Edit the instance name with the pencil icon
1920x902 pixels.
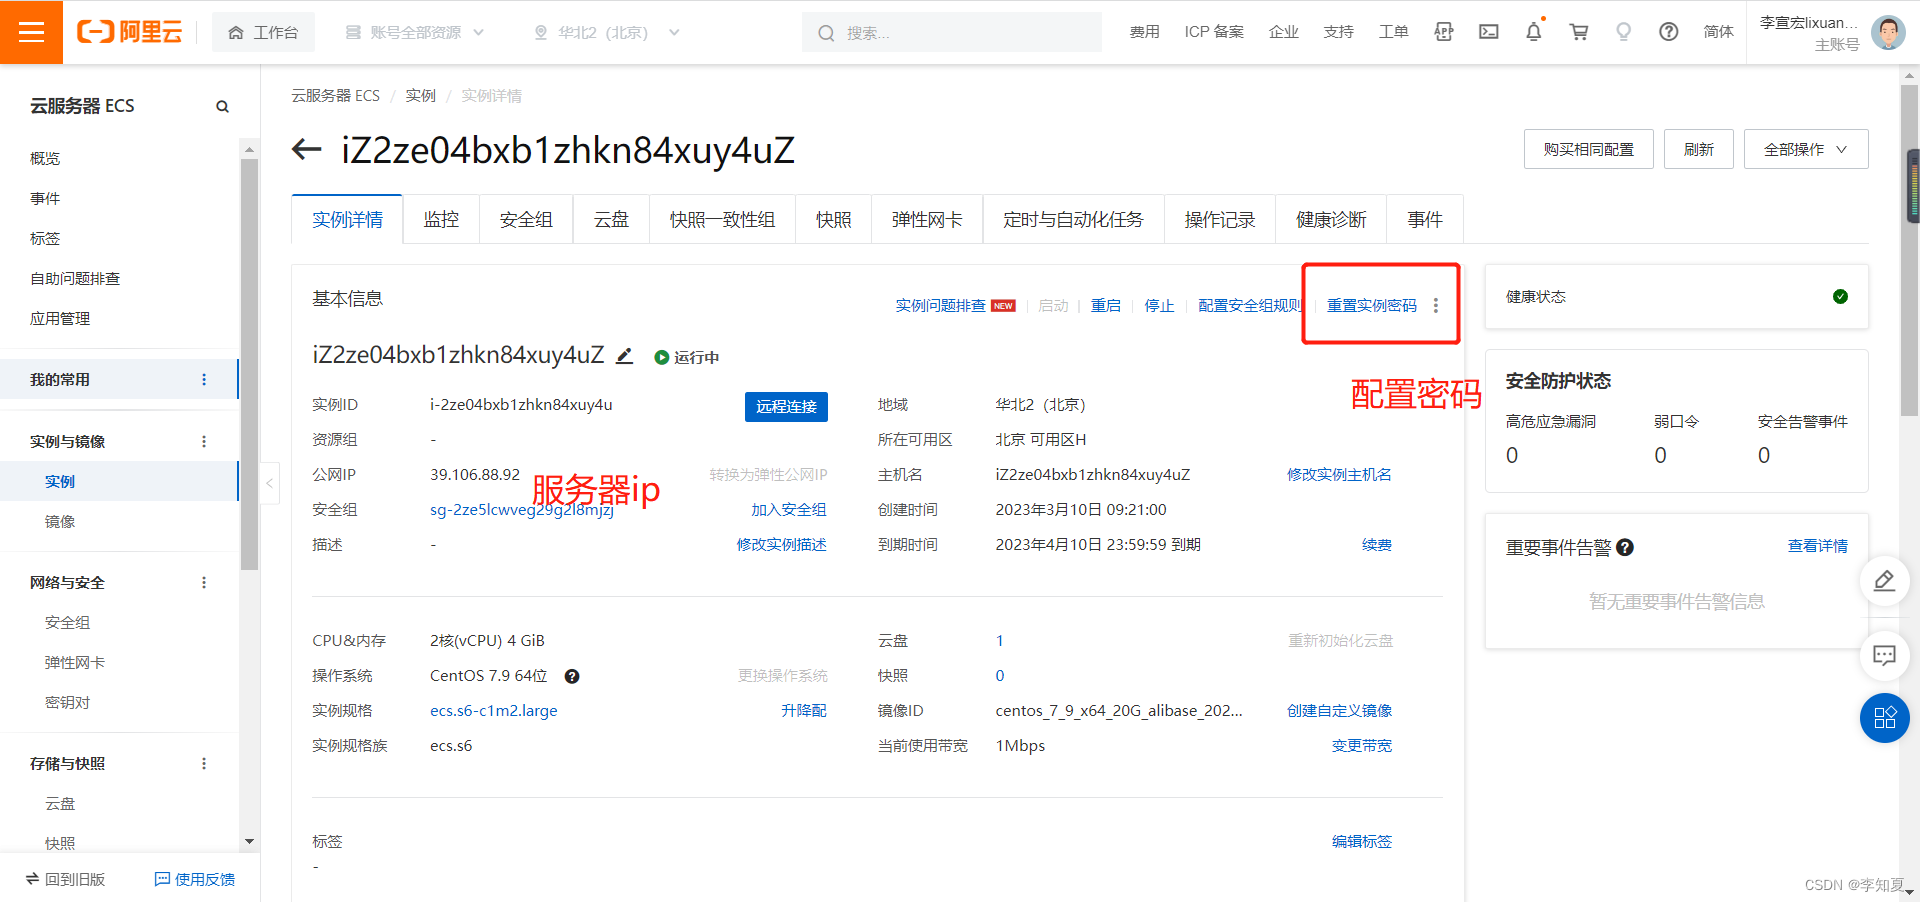tap(624, 355)
